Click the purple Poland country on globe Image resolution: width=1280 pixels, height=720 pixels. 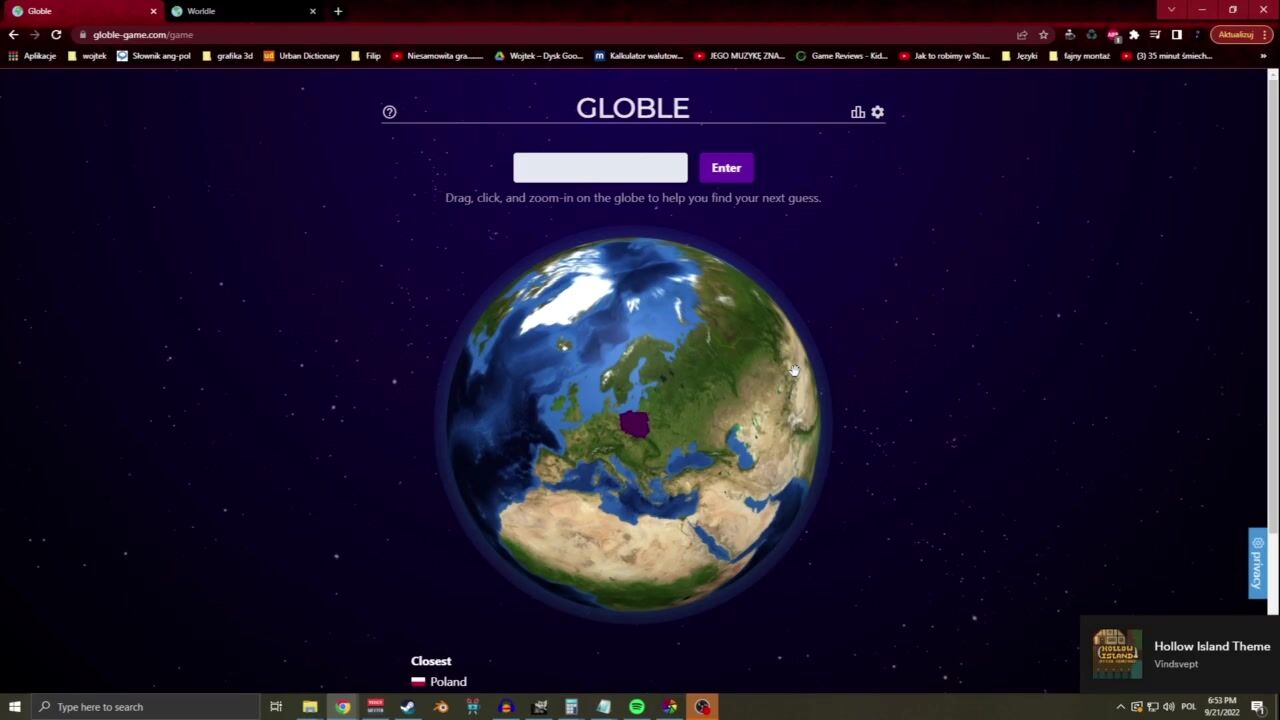point(634,424)
